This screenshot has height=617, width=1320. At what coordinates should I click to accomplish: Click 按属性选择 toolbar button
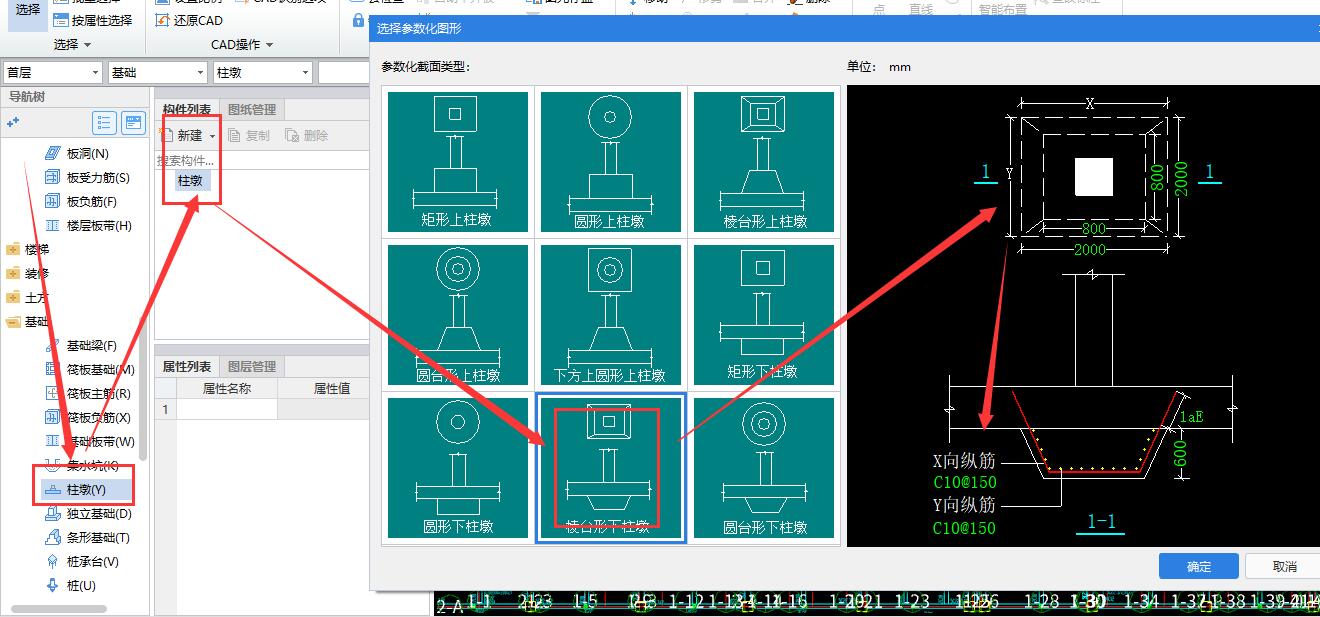(x=92, y=20)
